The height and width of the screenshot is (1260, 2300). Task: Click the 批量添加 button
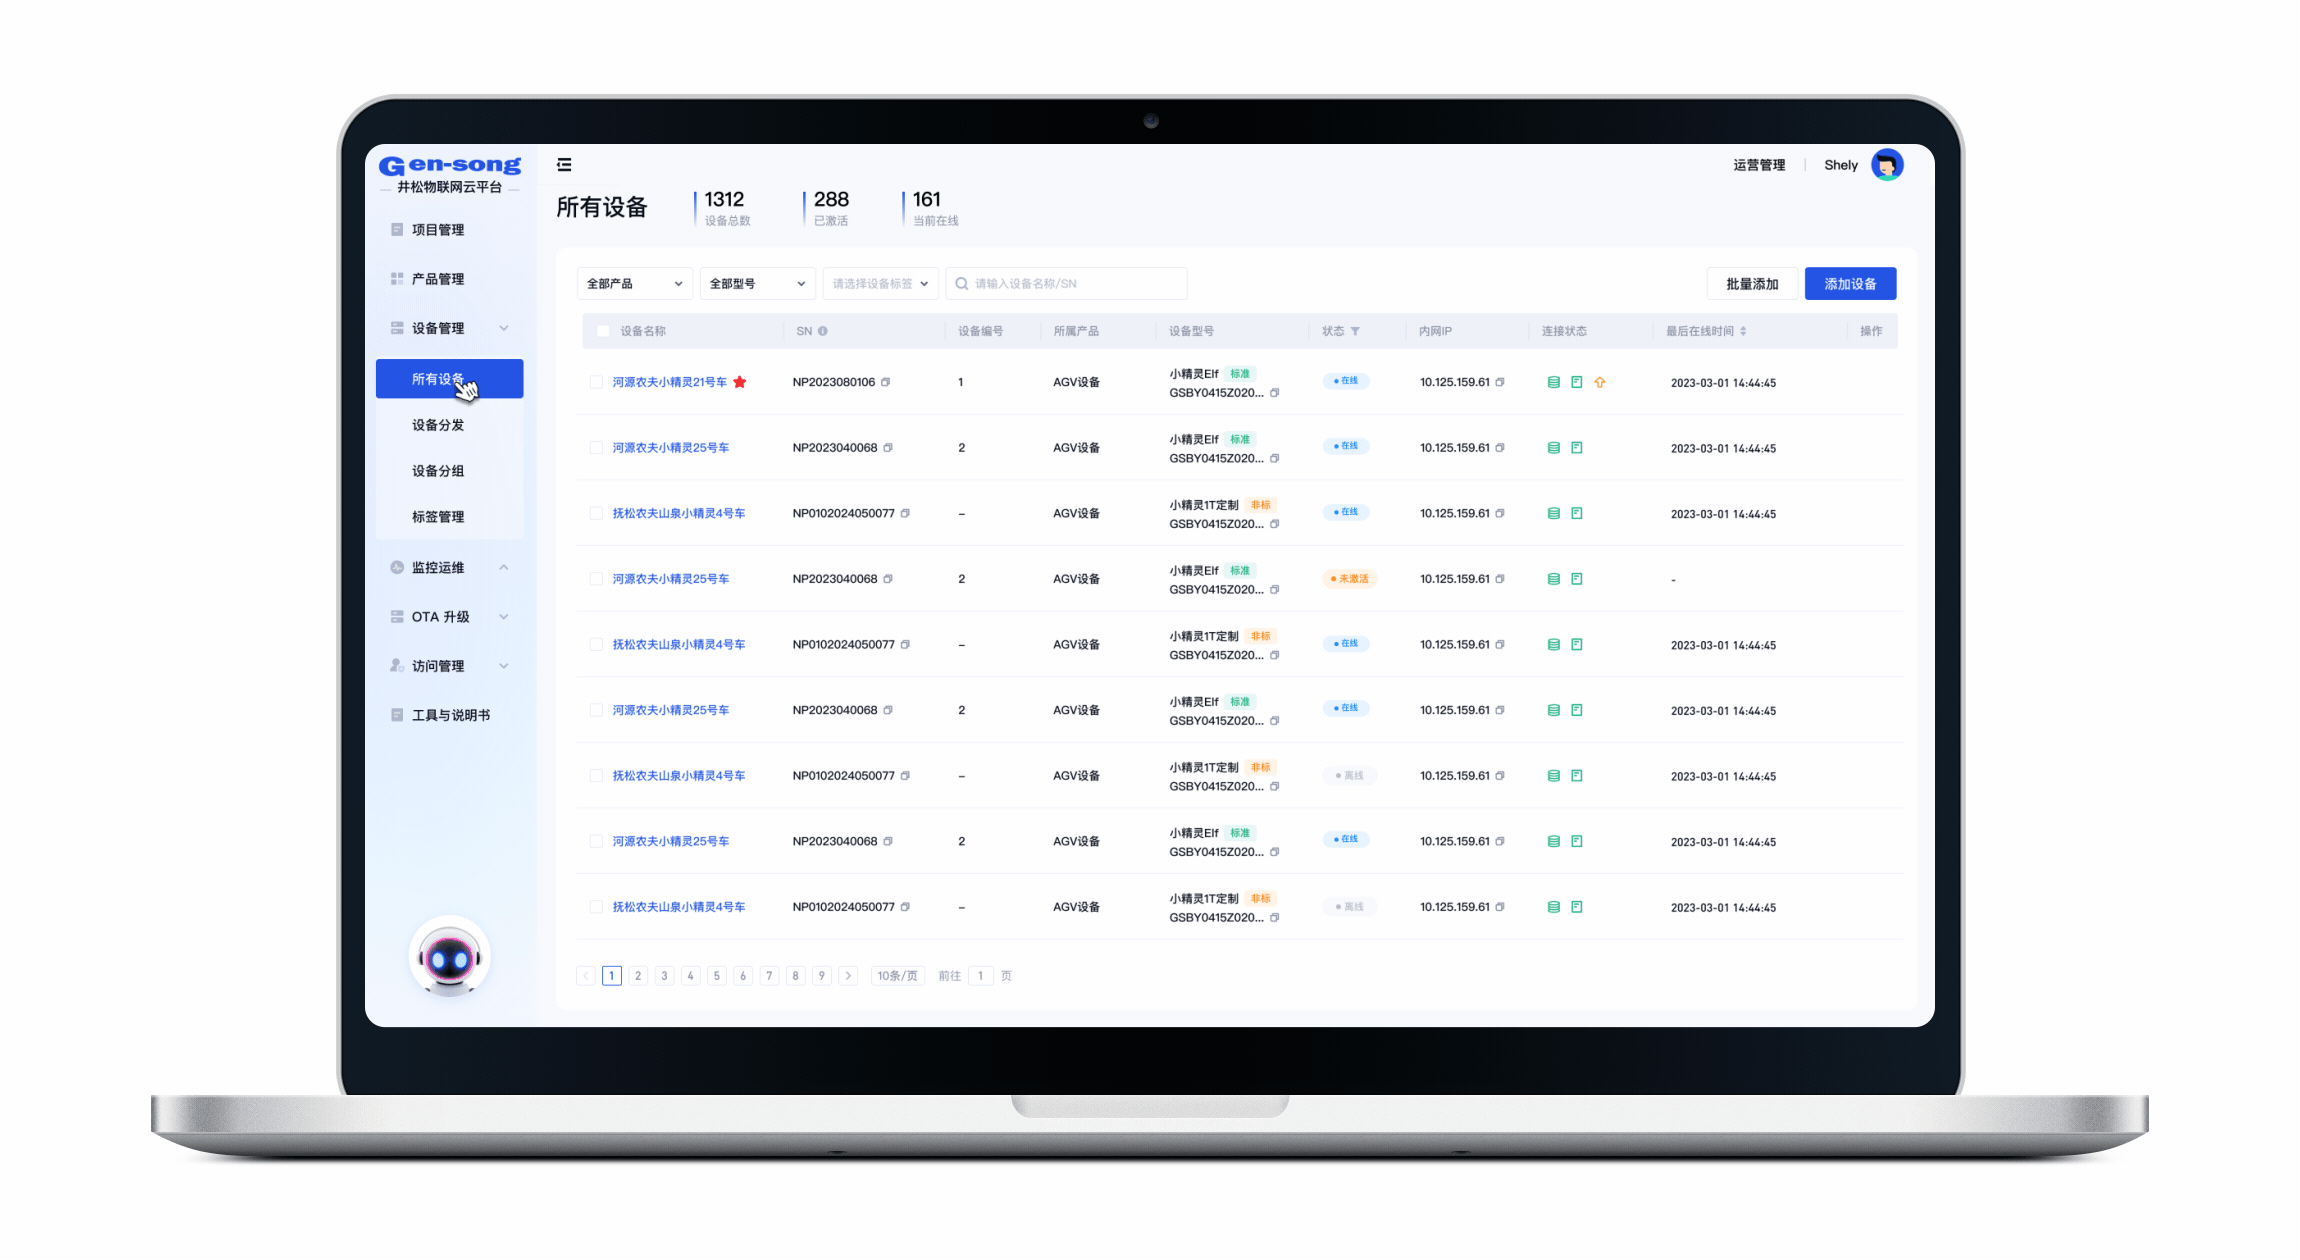pos(1752,284)
